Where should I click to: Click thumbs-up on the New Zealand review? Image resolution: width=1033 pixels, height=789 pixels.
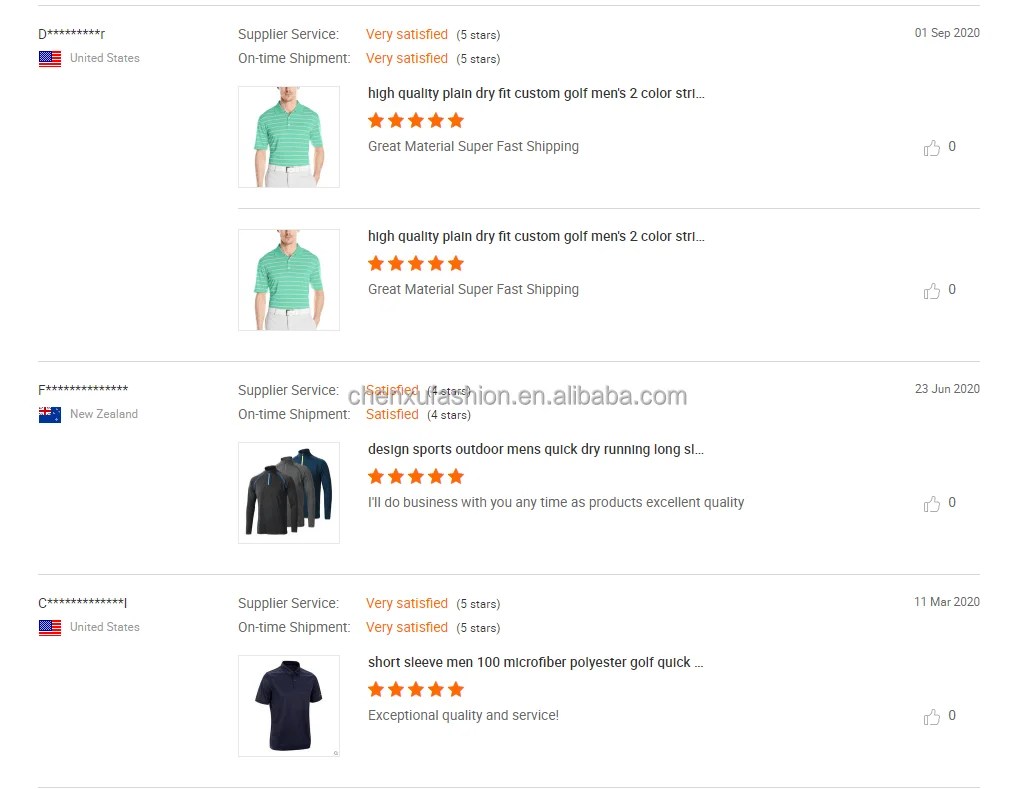[x=932, y=504]
